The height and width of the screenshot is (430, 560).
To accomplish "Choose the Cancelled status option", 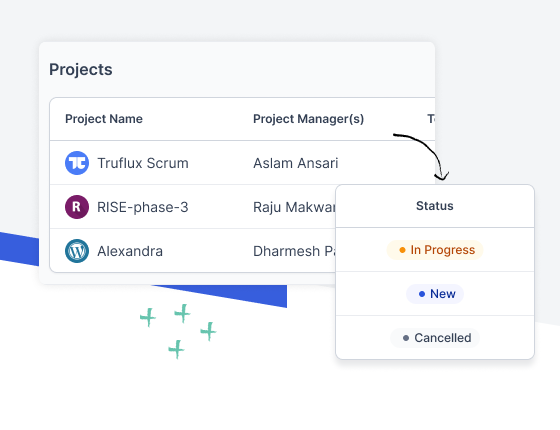I will click(x=435, y=338).
